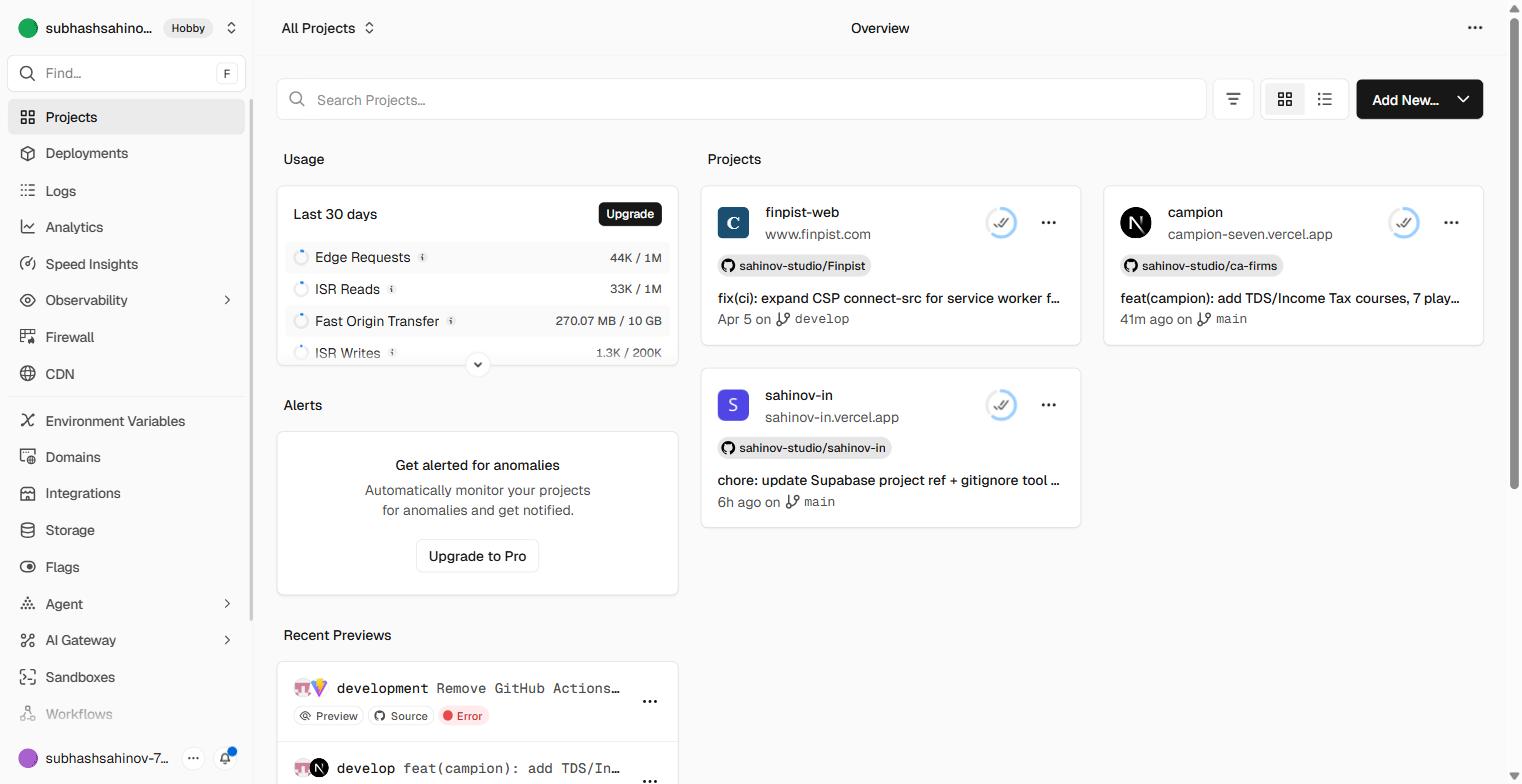Open finpist-web project options menu
This screenshot has height=784, width=1522.
click(x=1048, y=222)
